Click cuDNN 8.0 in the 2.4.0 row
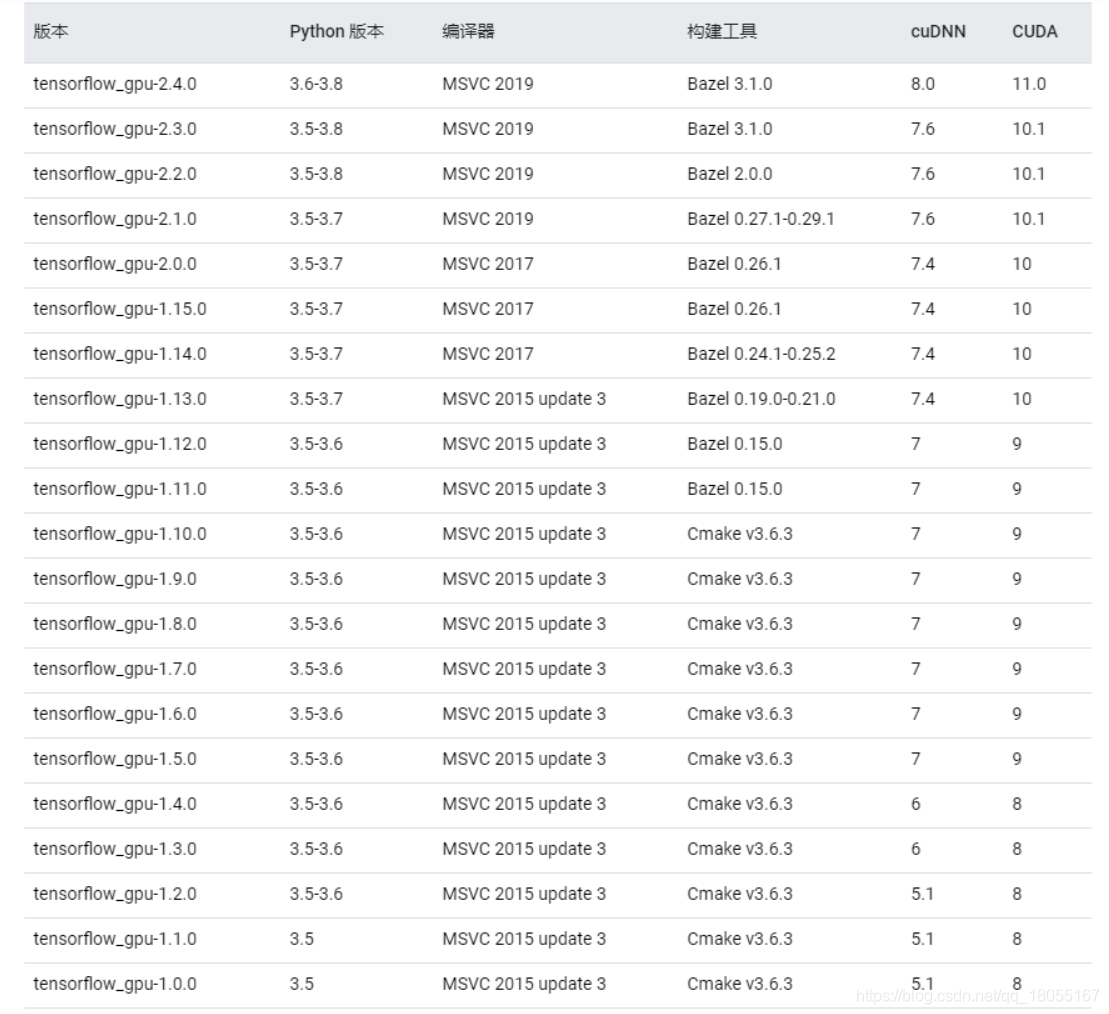The width and height of the screenshot is (1109, 1014). (x=922, y=84)
